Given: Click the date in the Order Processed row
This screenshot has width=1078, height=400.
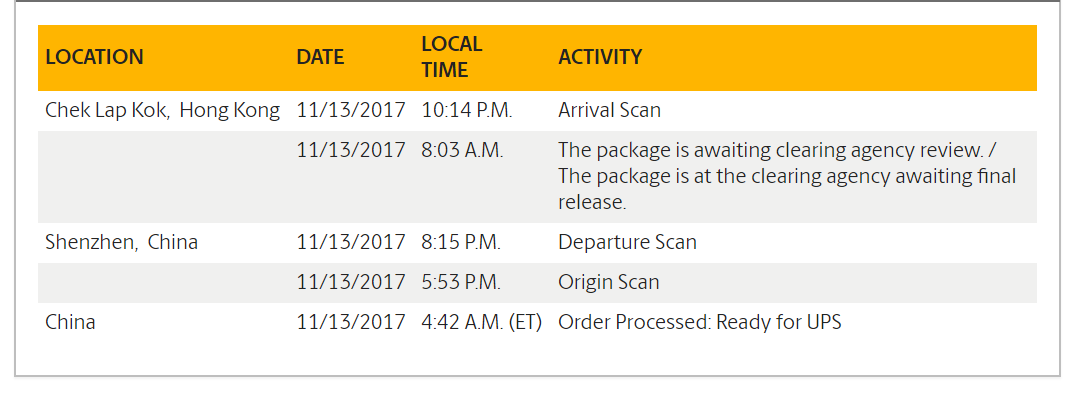Looking at the screenshot, I should click(x=351, y=322).
